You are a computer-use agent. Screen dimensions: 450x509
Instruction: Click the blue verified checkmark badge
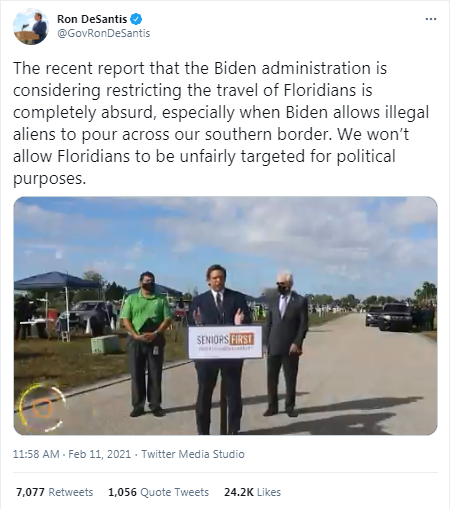tap(136, 19)
